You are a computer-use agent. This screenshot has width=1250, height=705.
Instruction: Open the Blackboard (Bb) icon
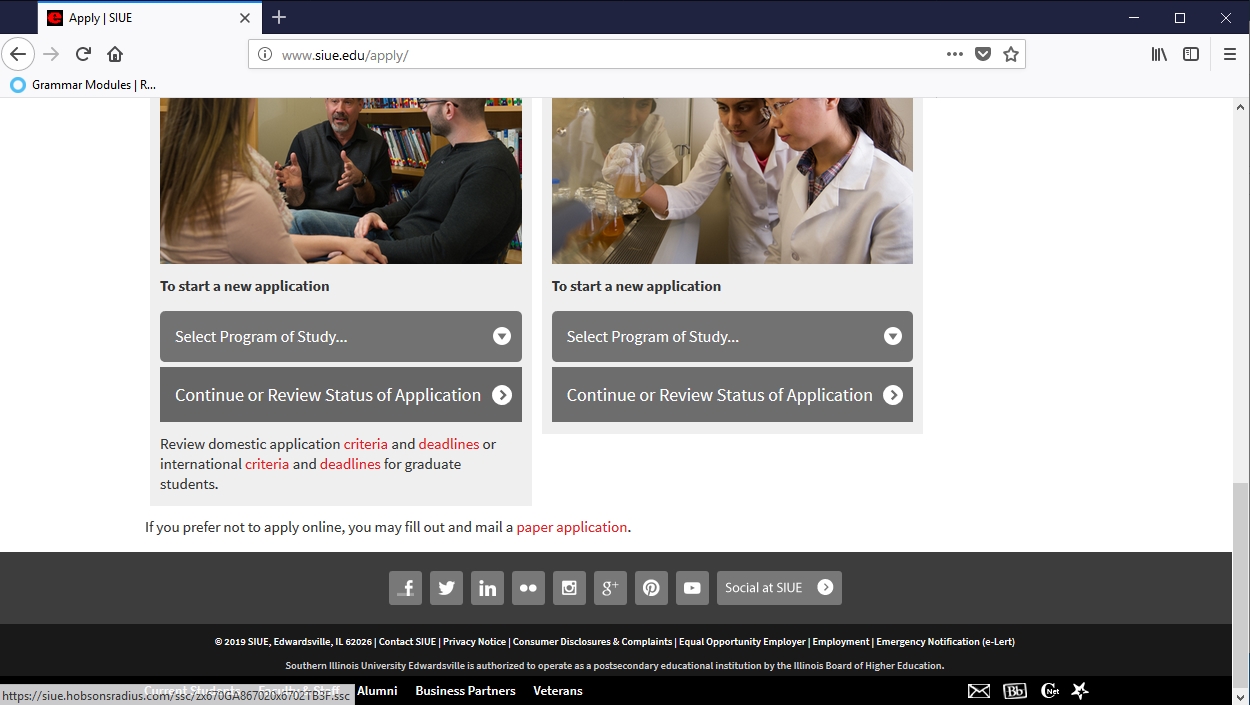1014,691
